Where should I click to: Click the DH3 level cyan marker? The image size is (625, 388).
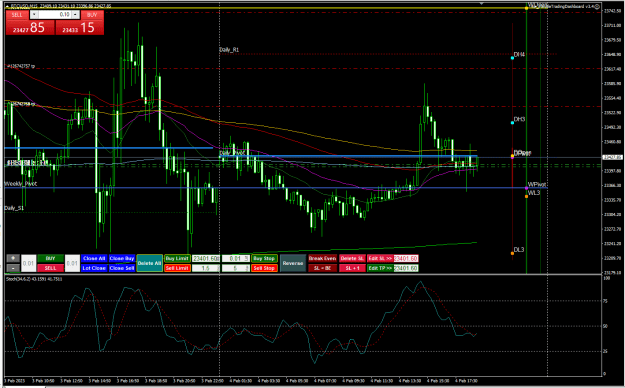tap(512, 123)
